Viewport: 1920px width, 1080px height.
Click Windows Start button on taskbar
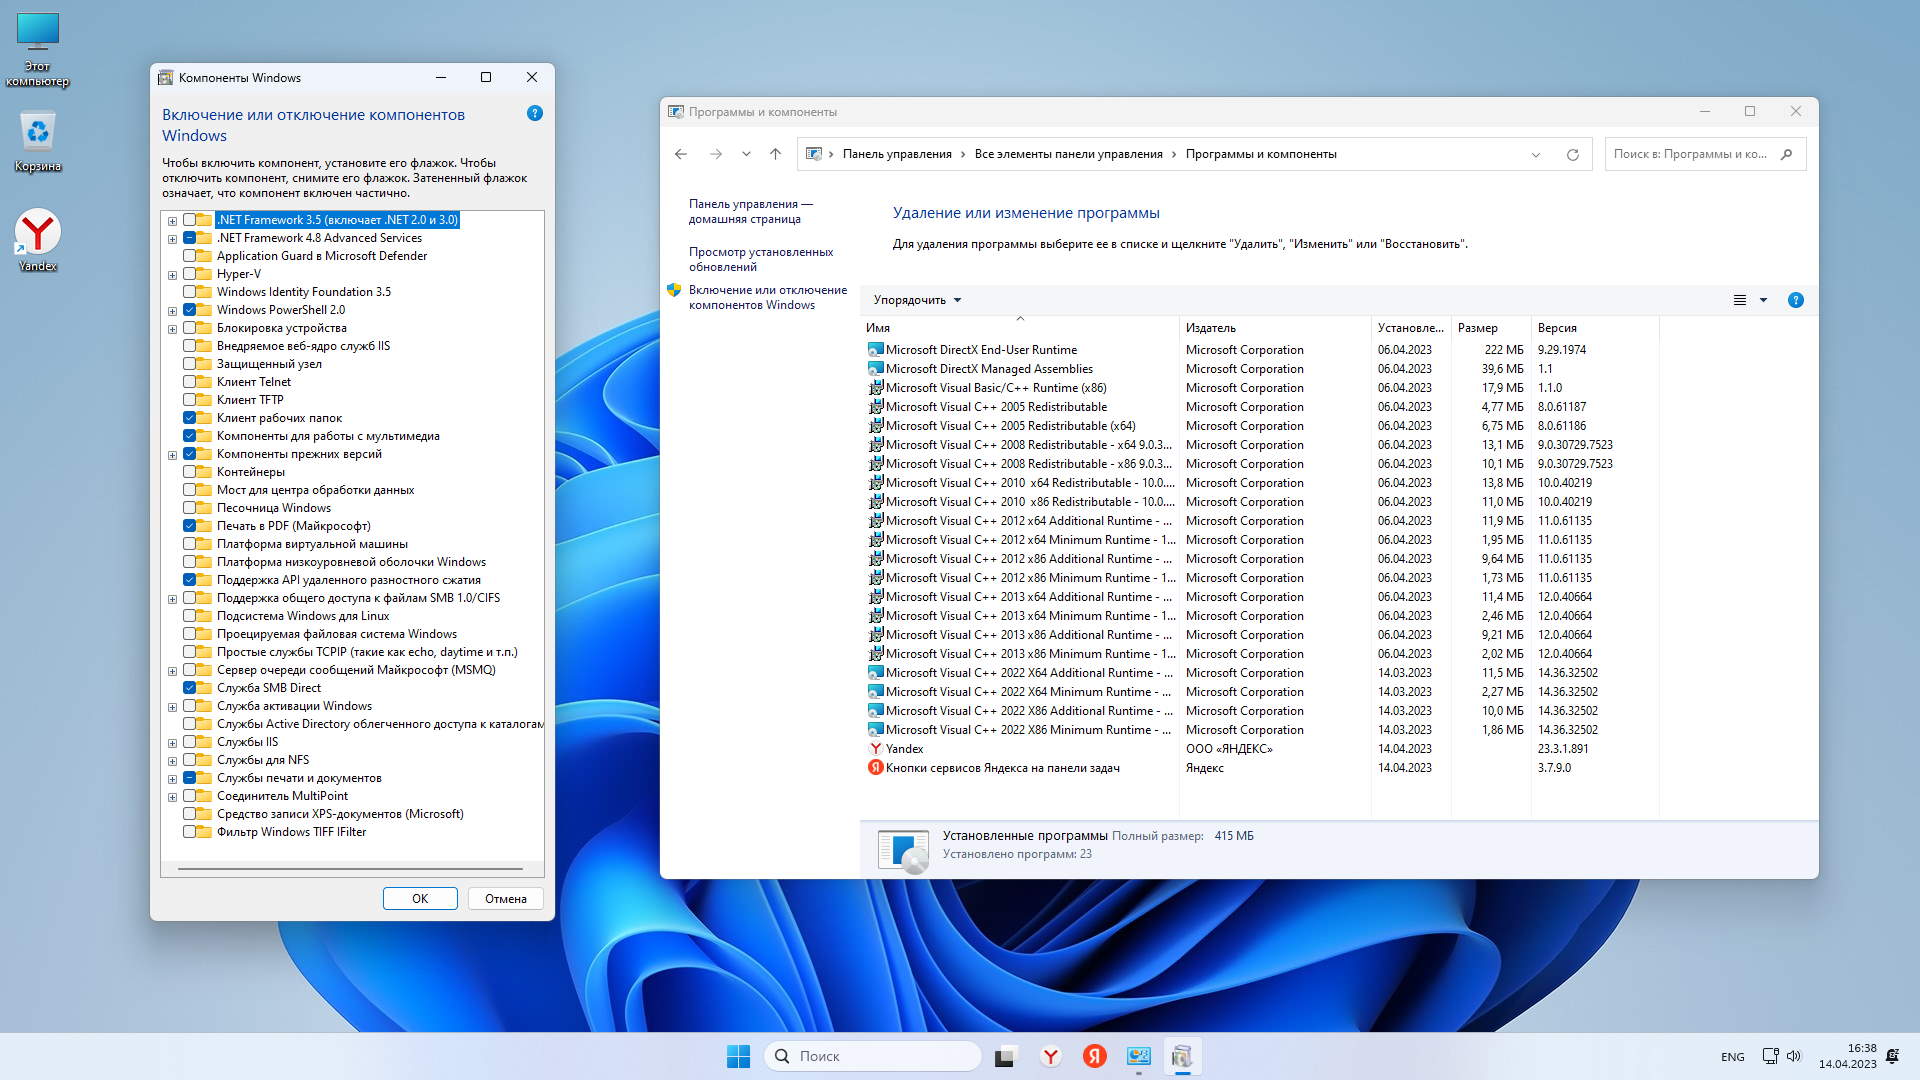[738, 1056]
